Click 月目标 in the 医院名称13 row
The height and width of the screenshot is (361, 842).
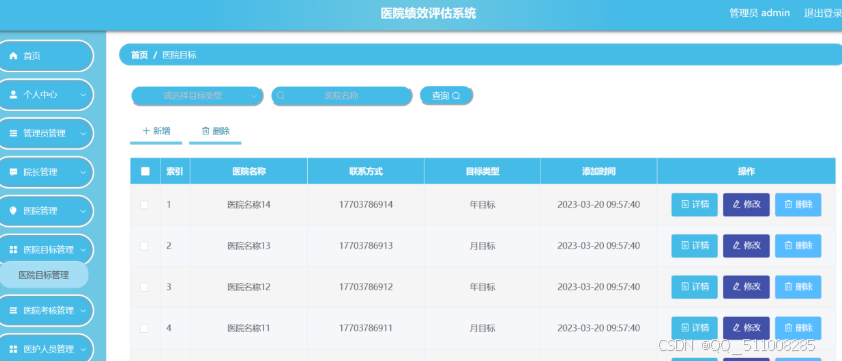483,246
